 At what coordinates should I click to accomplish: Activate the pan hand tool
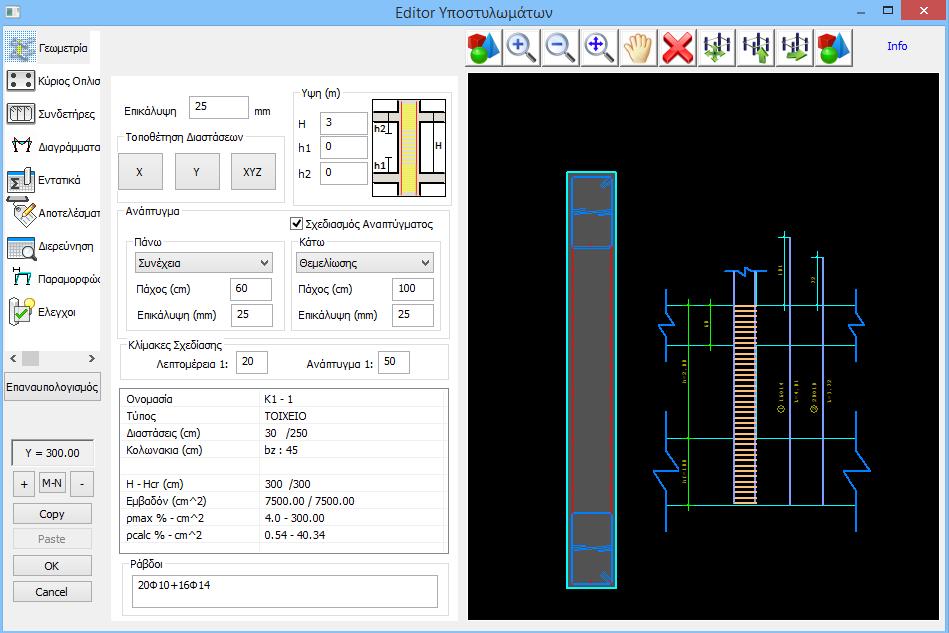tap(638, 47)
